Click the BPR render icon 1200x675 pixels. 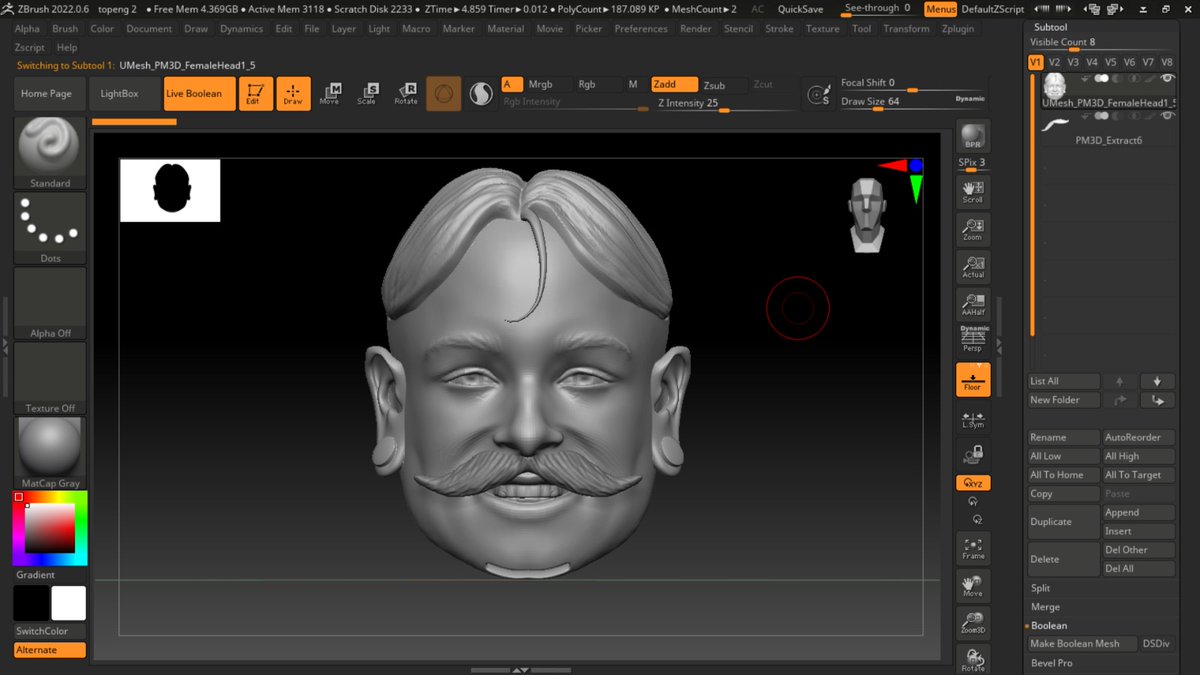[x=972, y=136]
